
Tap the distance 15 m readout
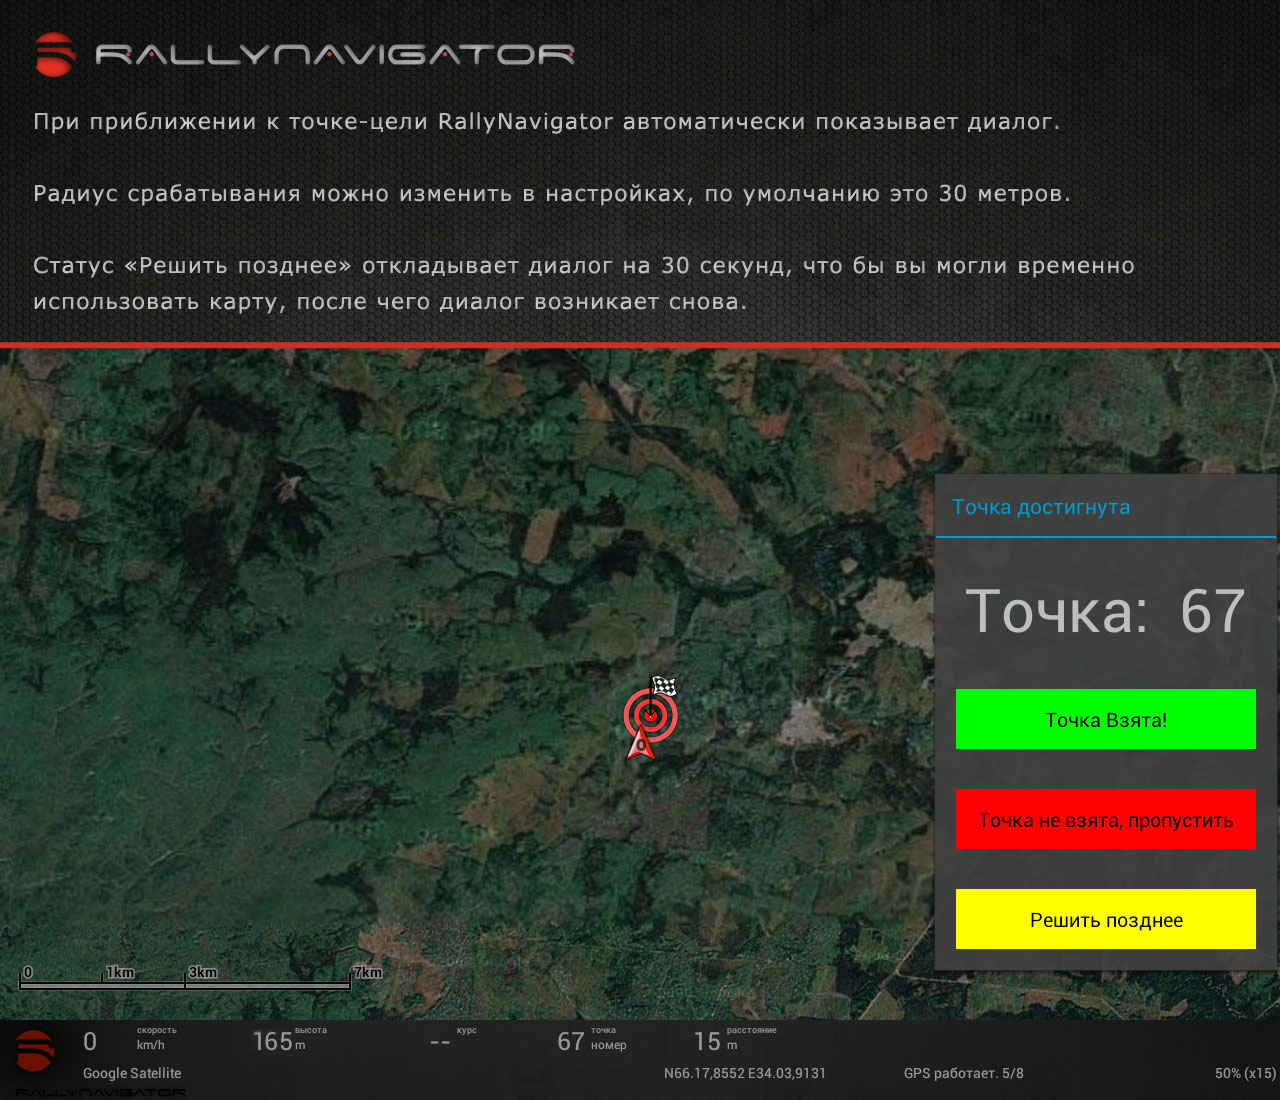[x=735, y=1040]
